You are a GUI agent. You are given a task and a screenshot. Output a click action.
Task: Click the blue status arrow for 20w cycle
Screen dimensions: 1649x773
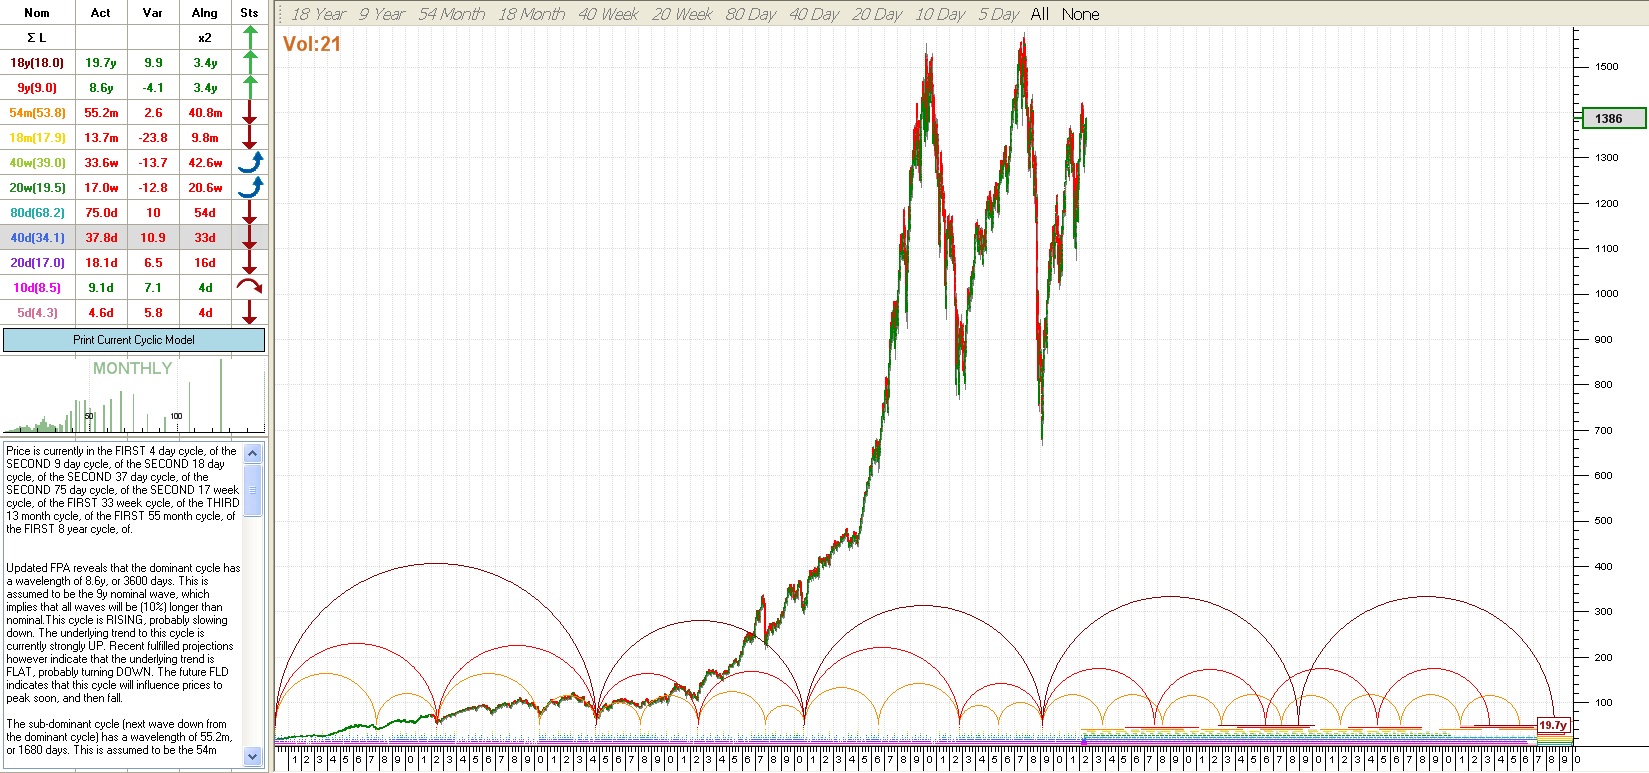coord(250,187)
